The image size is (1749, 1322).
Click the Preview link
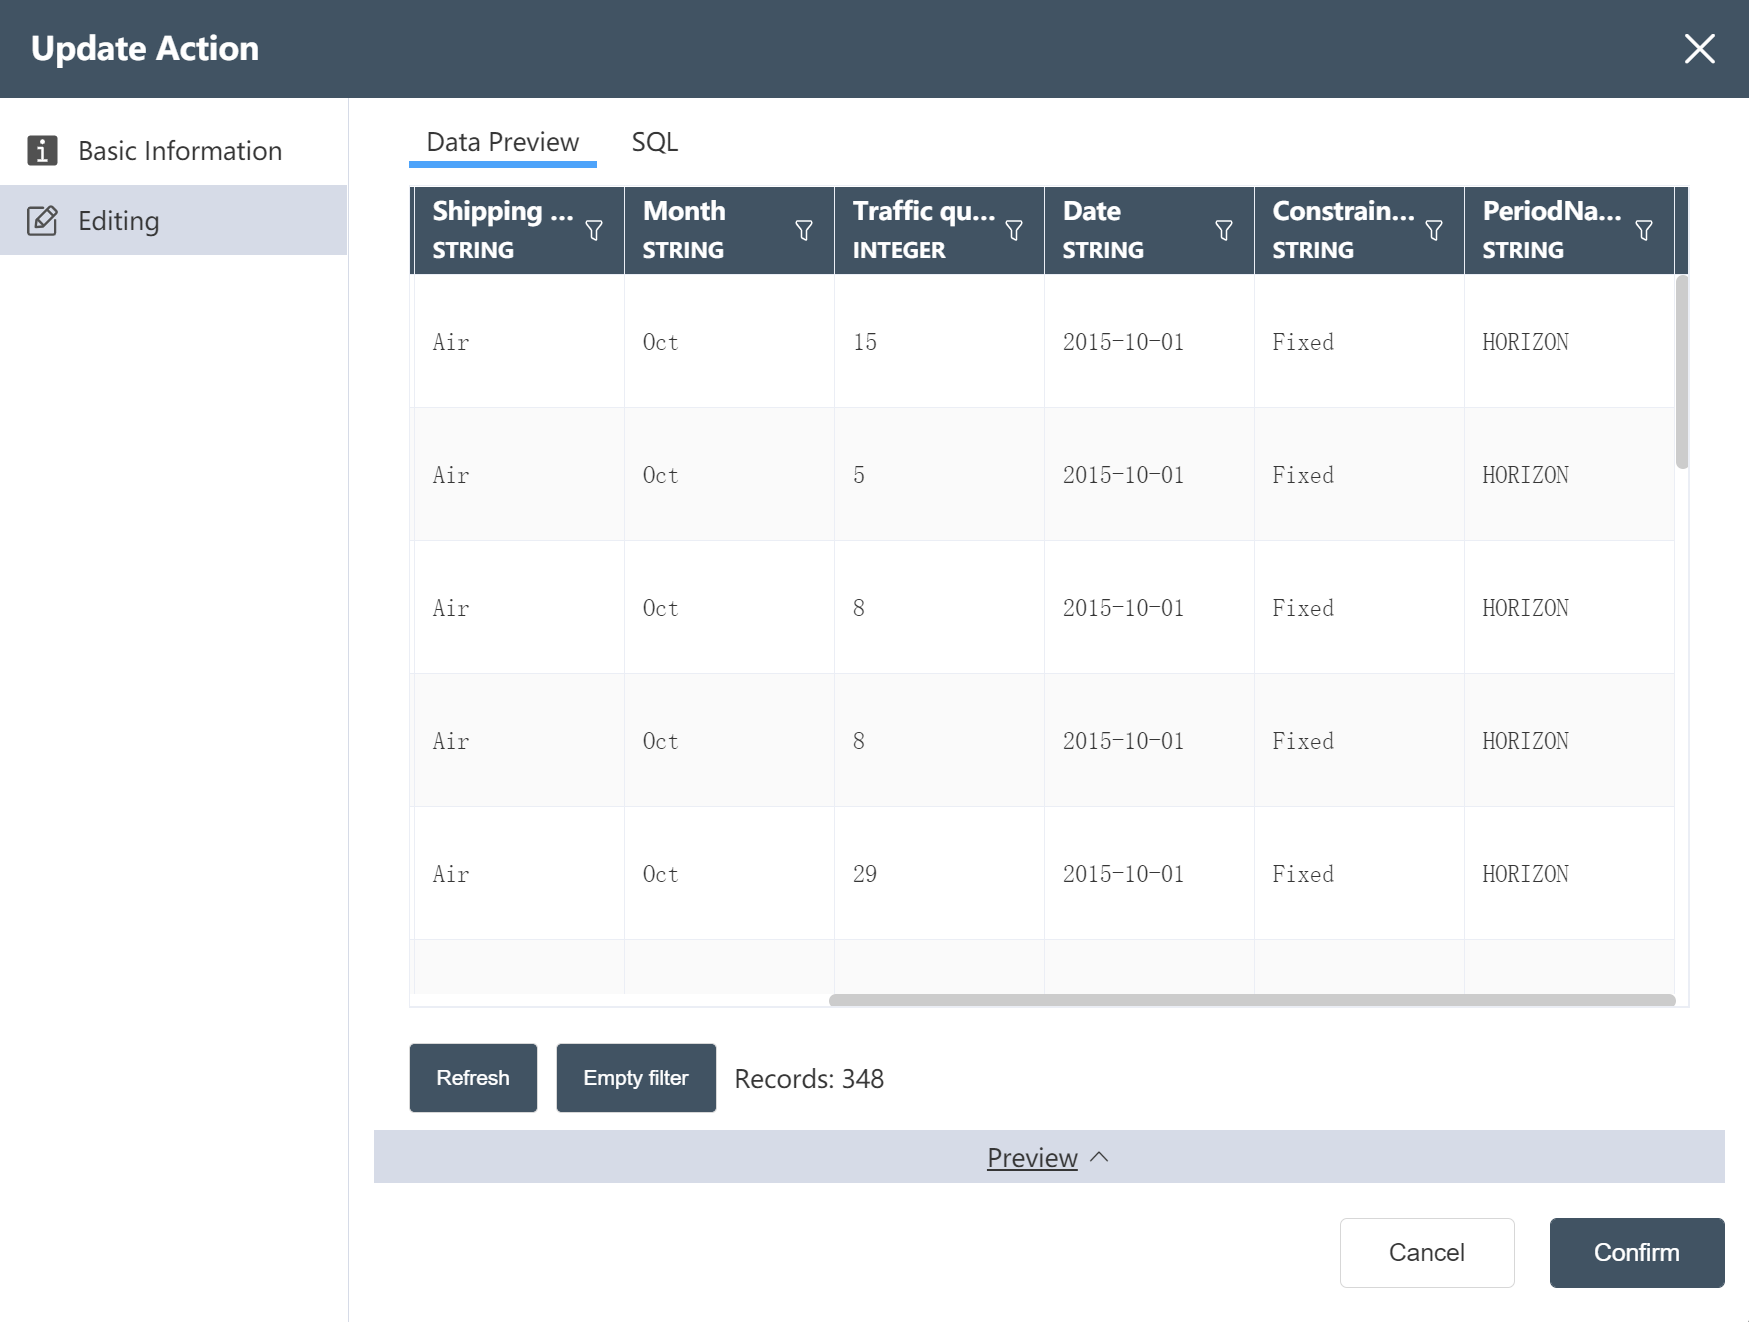(1032, 1158)
